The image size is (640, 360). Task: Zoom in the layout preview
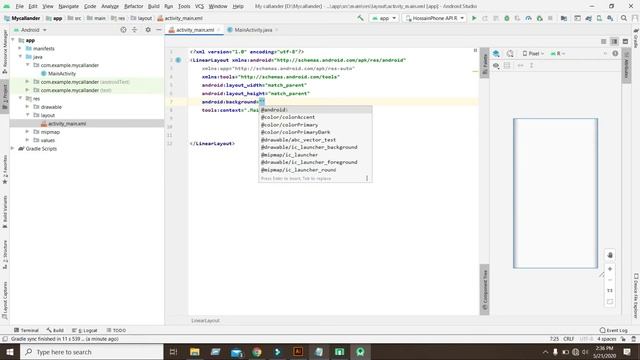(x=610, y=269)
